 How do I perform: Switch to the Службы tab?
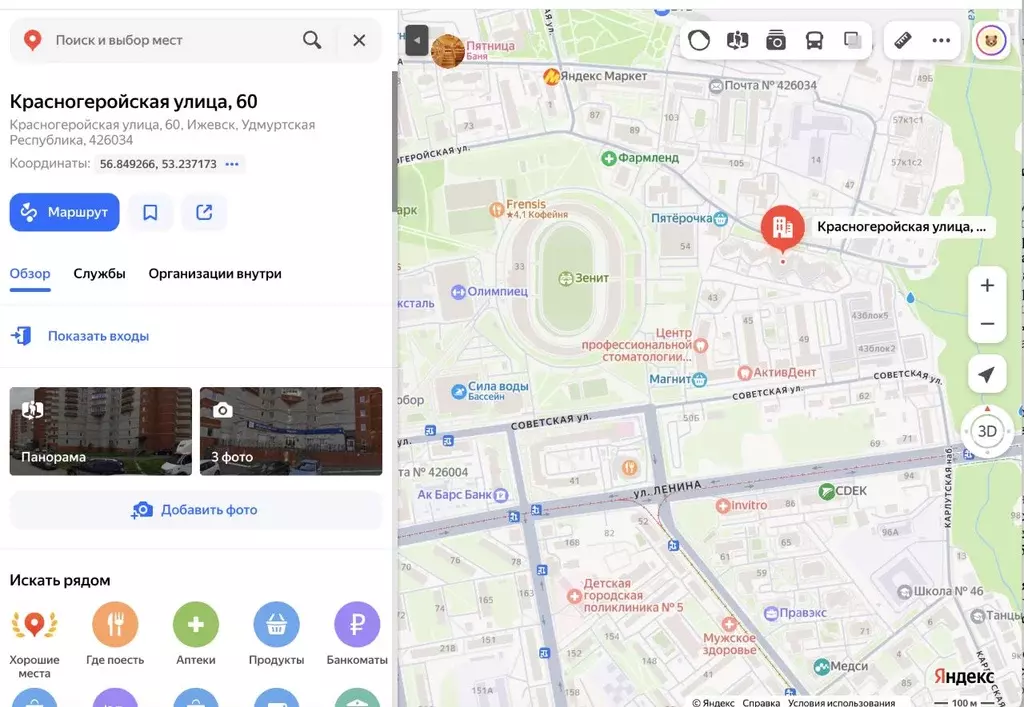pyautogui.click(x=99, y=273)
